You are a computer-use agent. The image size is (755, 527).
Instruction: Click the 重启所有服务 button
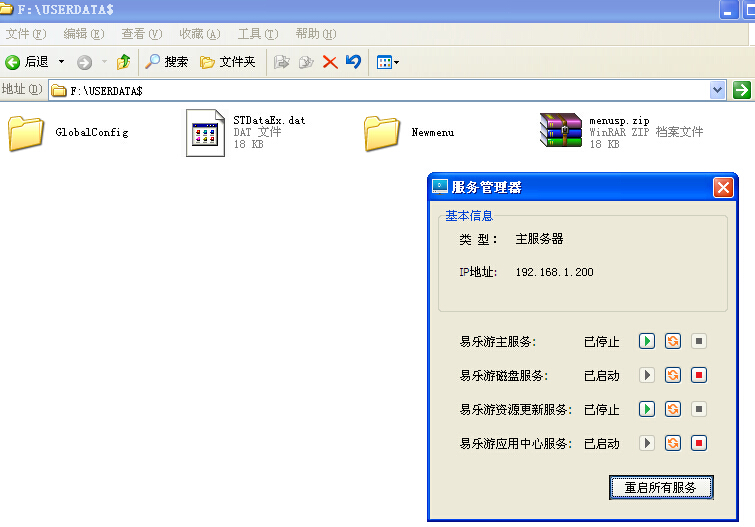point(661,487)
